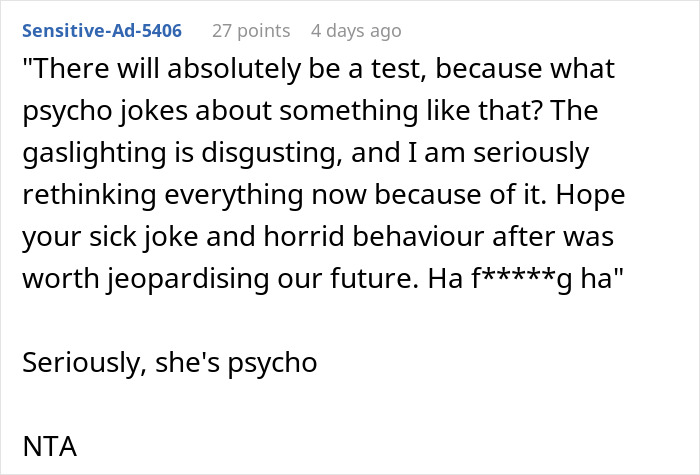The image size is (700, 475).
Task: Open the 4 days ago timestamp
Action: pos(356,31)
